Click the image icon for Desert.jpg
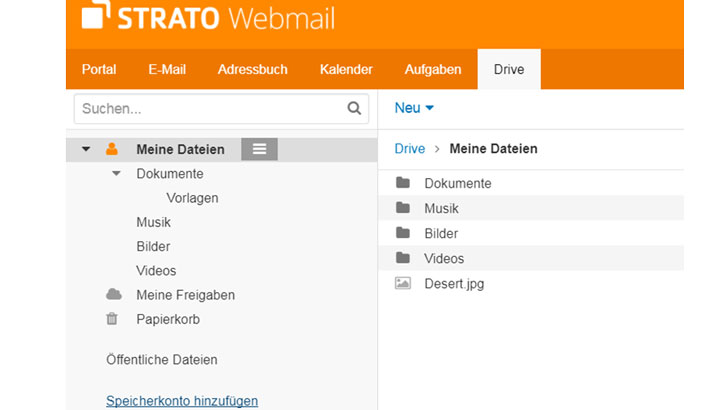 (x=403, y=283)
